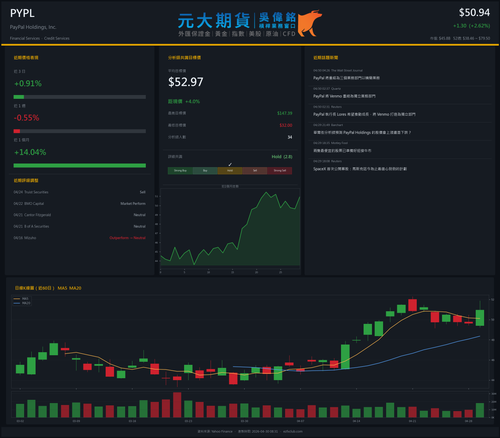
Task: Click the MA5 legend entry in candlestick chart
Action: [22, 299]
